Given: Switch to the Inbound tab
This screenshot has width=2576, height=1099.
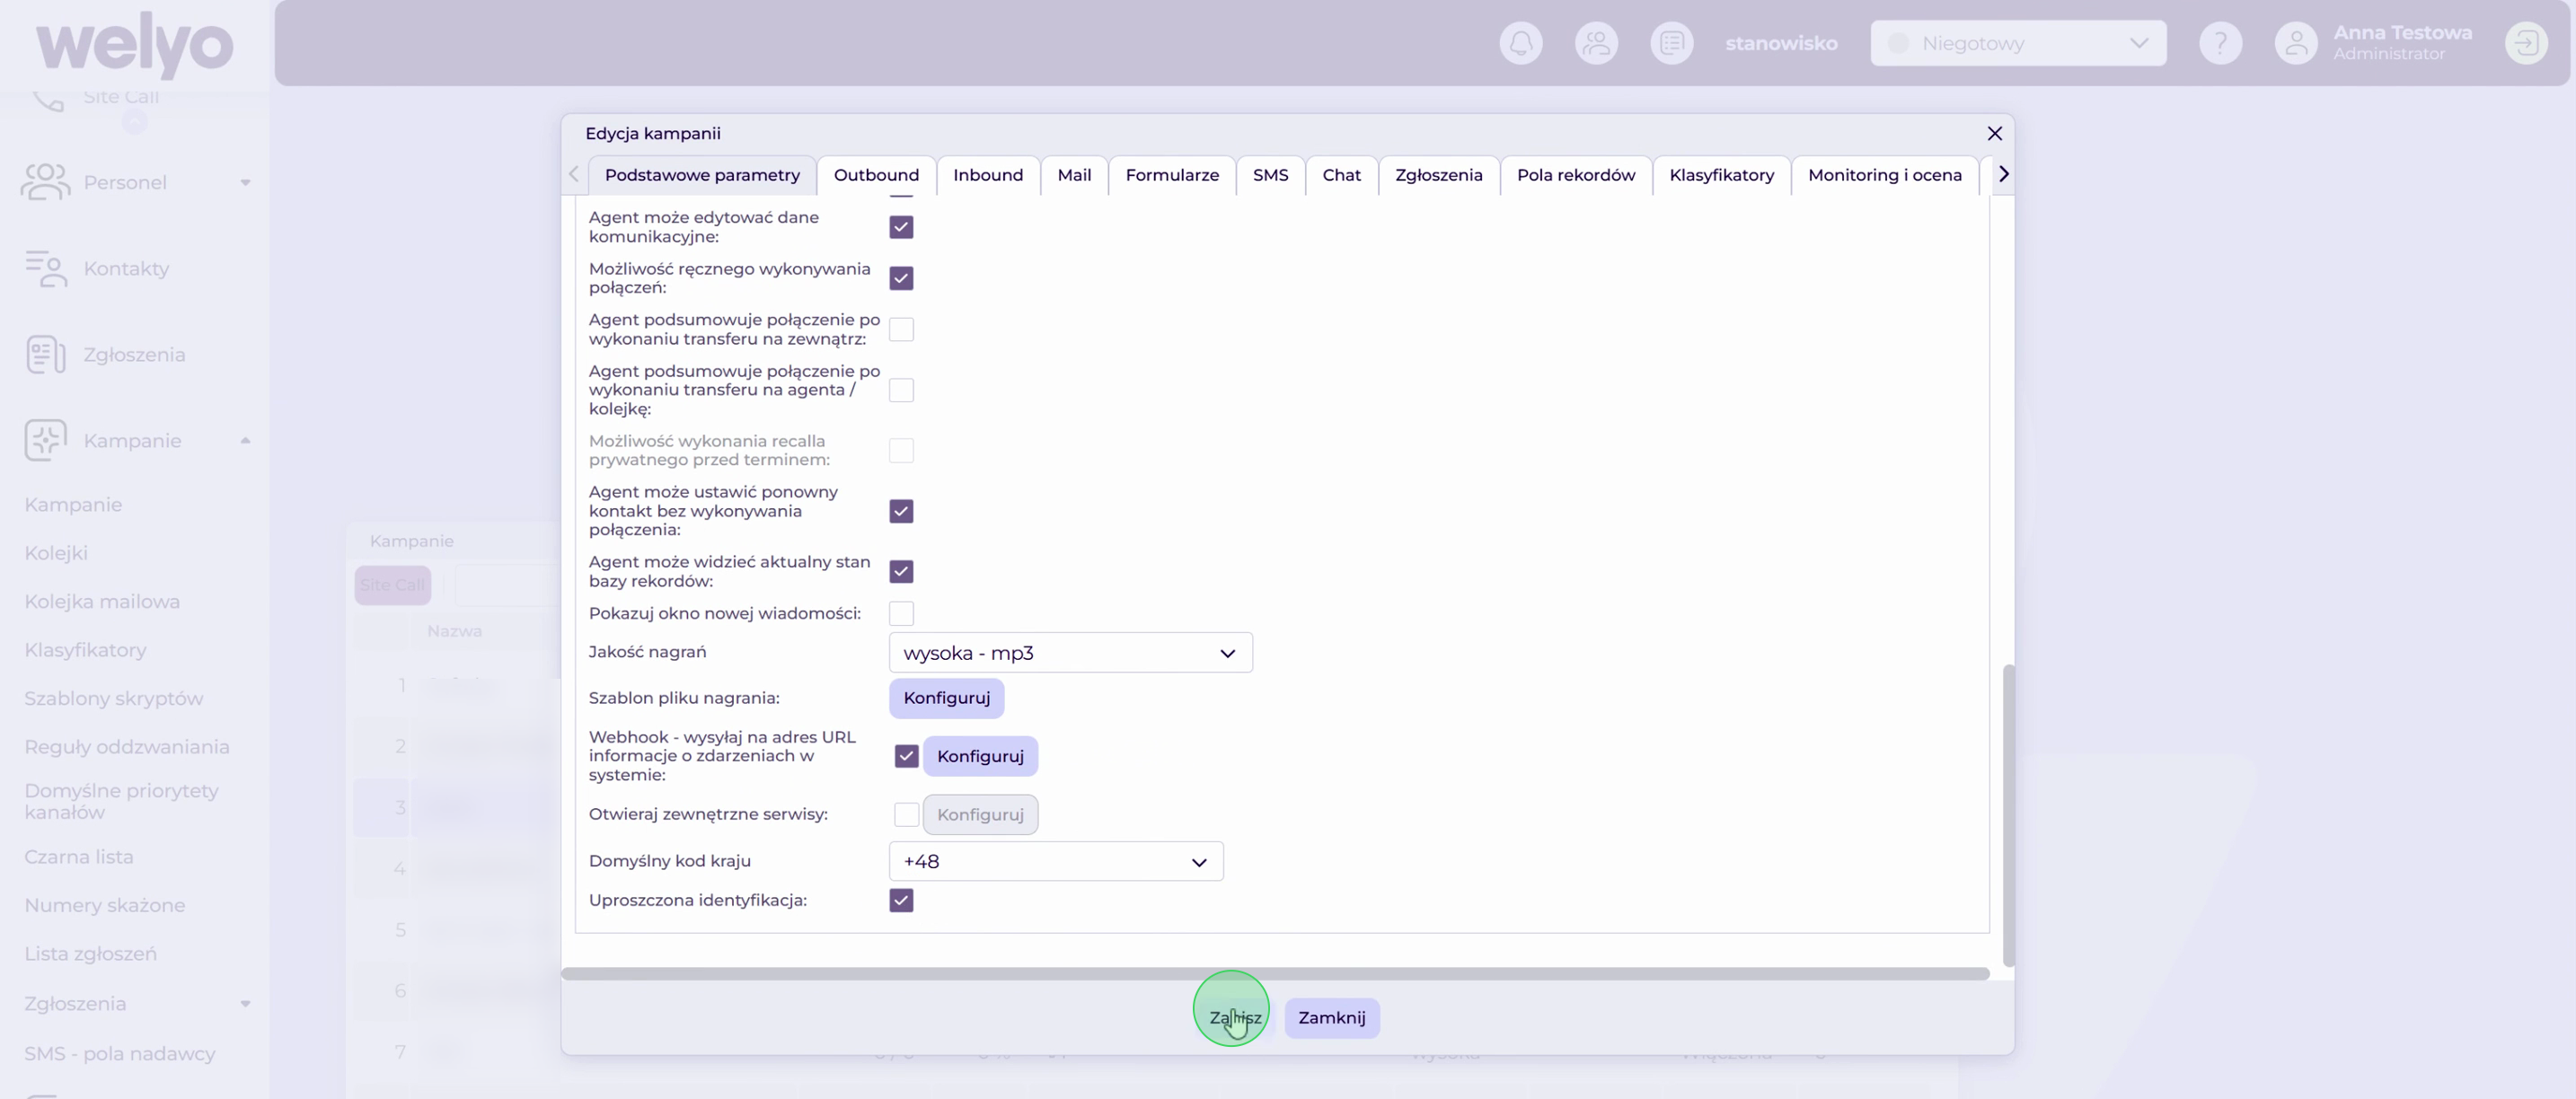Looking at the screenshot, I should pos(988,175).
